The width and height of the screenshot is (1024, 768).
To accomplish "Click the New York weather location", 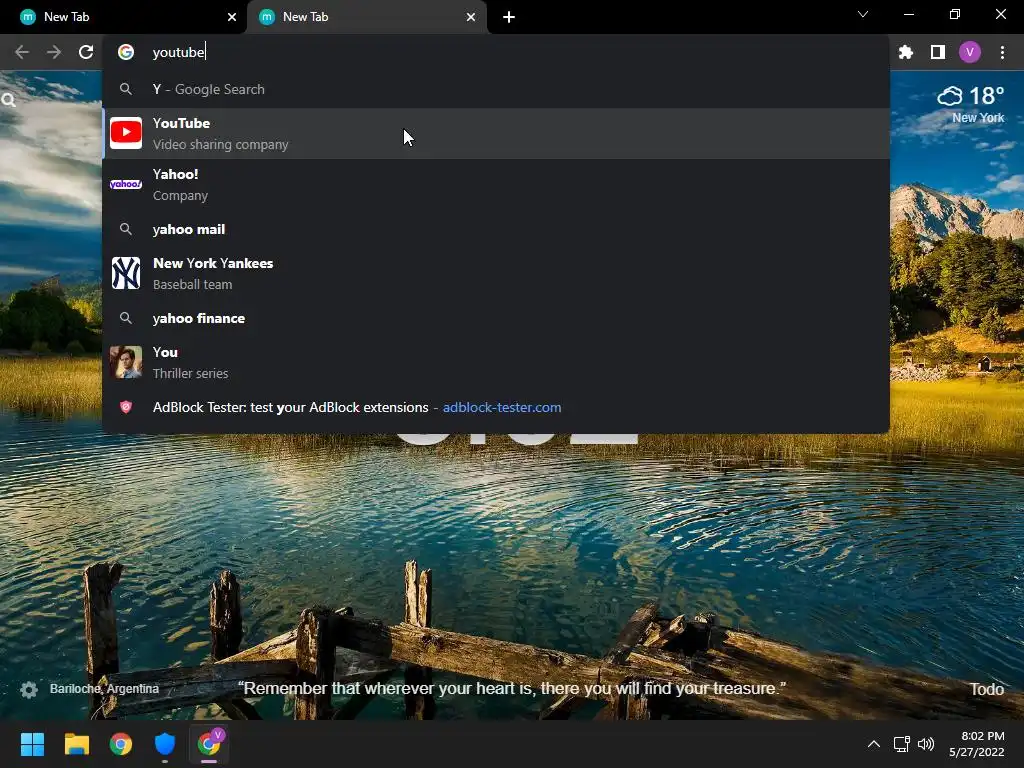I will (978, 118).
